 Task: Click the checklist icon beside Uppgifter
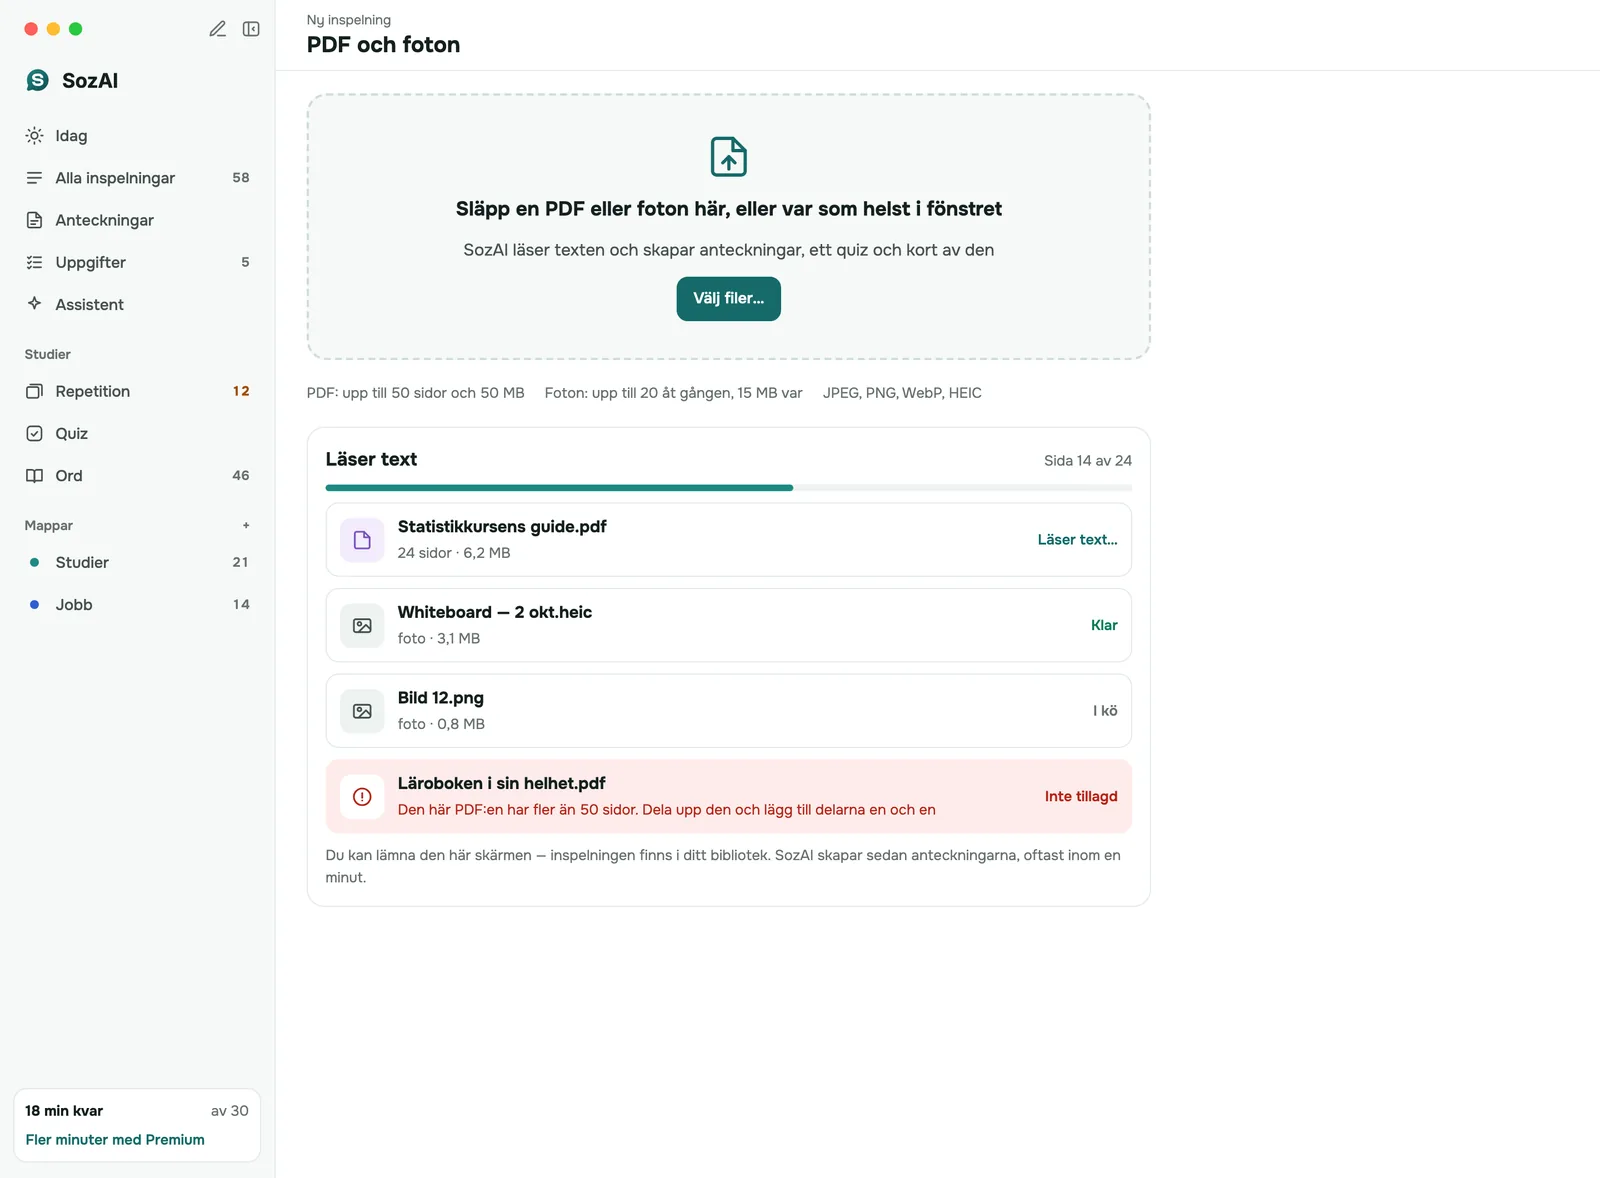pos(34,262)
